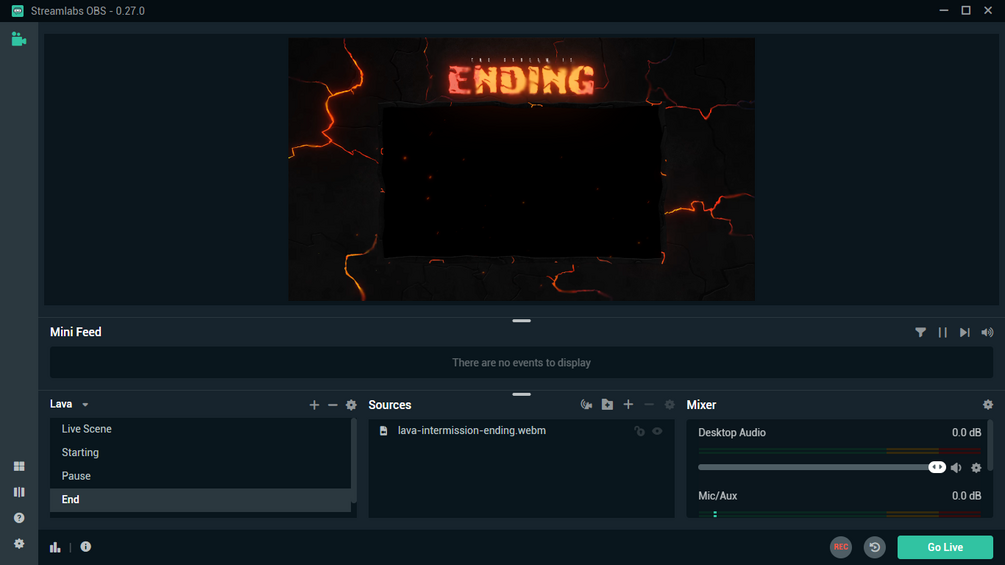The image size is (1005, 565).
Task: Click the info icon in the footer
Action: (85, 546)
